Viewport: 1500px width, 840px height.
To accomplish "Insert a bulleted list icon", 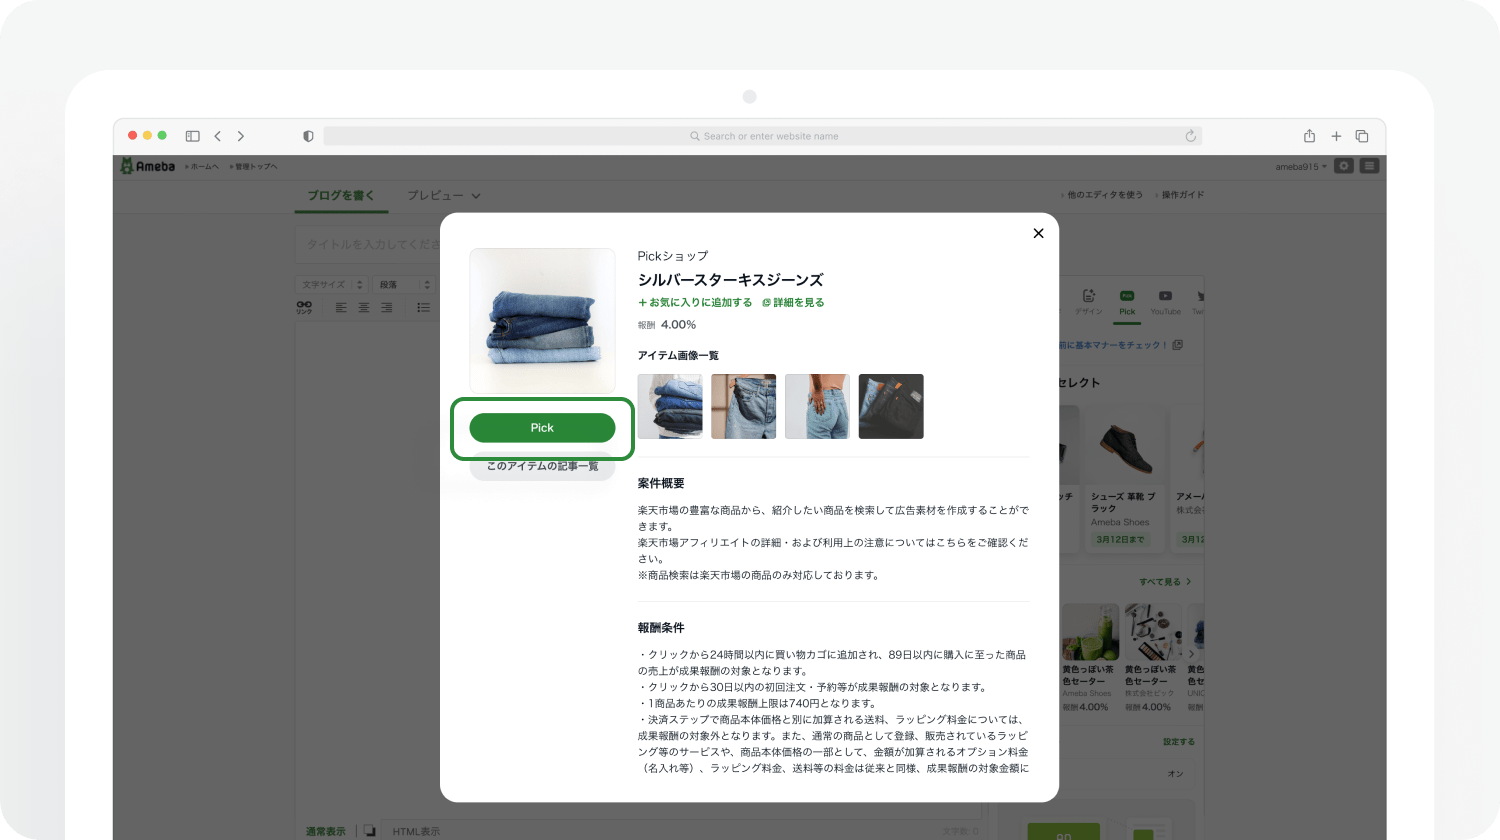I will pyautogui.click(x=423, y=308).
